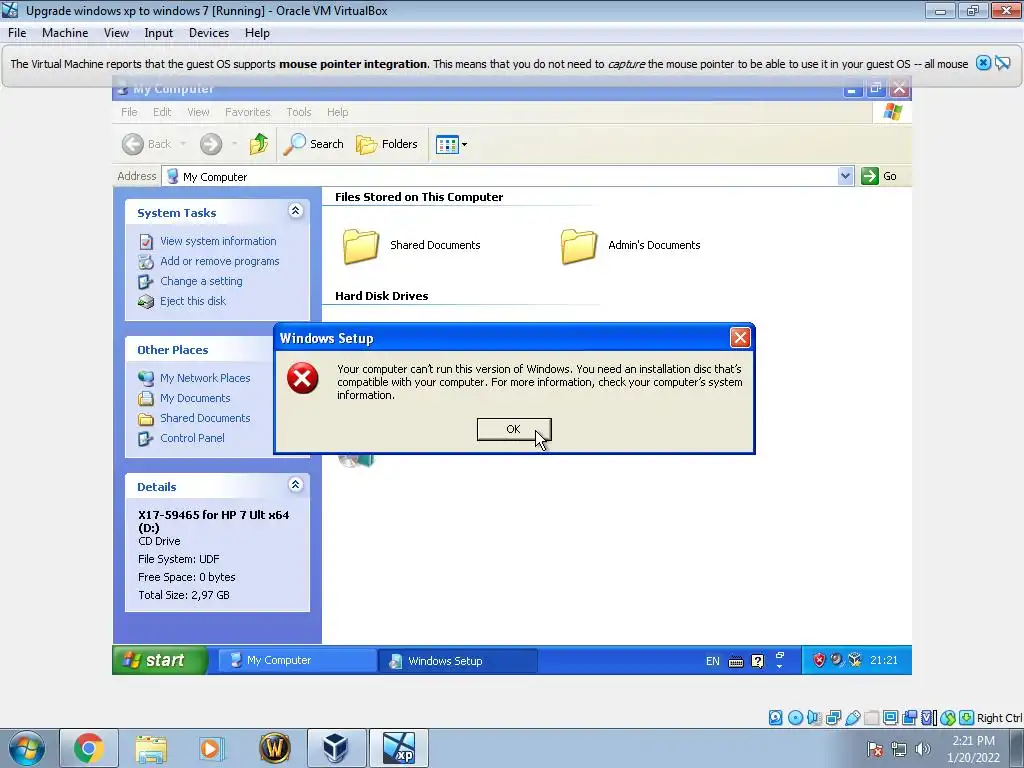
Task: Open Add or remove programs link
Action: 219,261
